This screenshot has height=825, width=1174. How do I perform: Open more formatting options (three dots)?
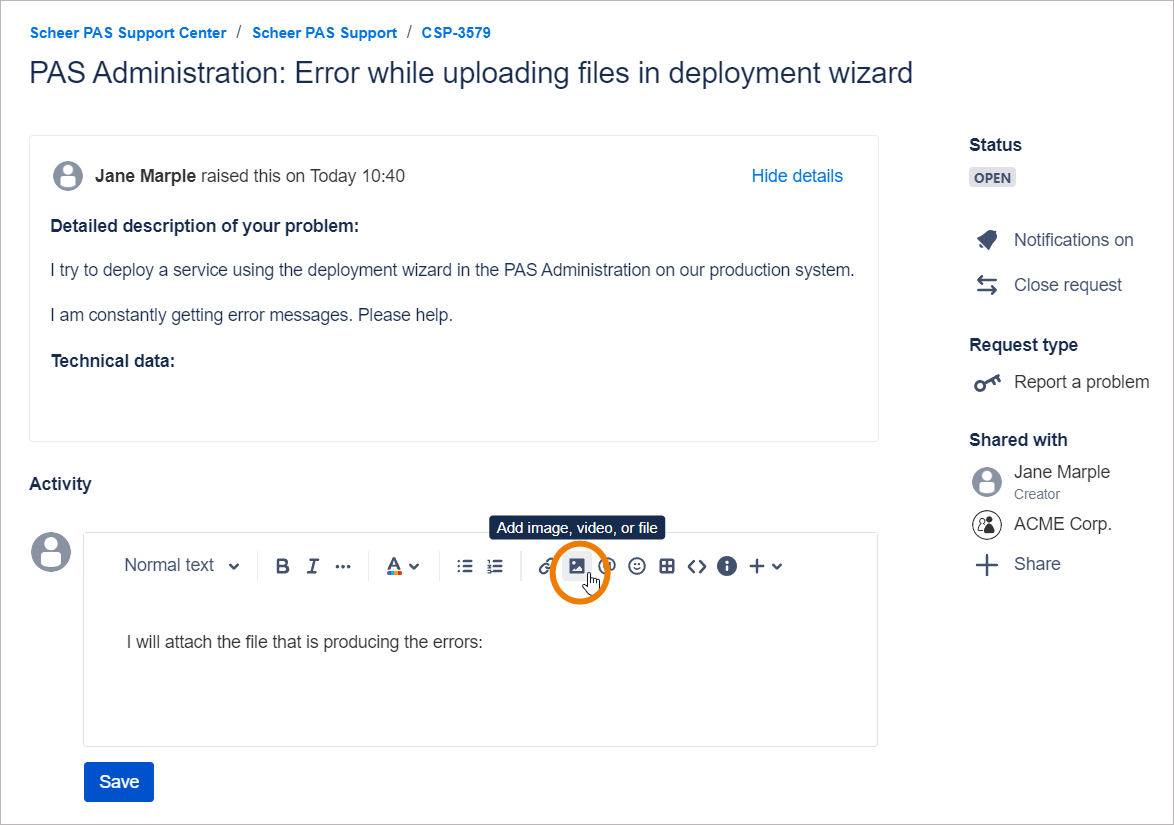pos(343,566)
